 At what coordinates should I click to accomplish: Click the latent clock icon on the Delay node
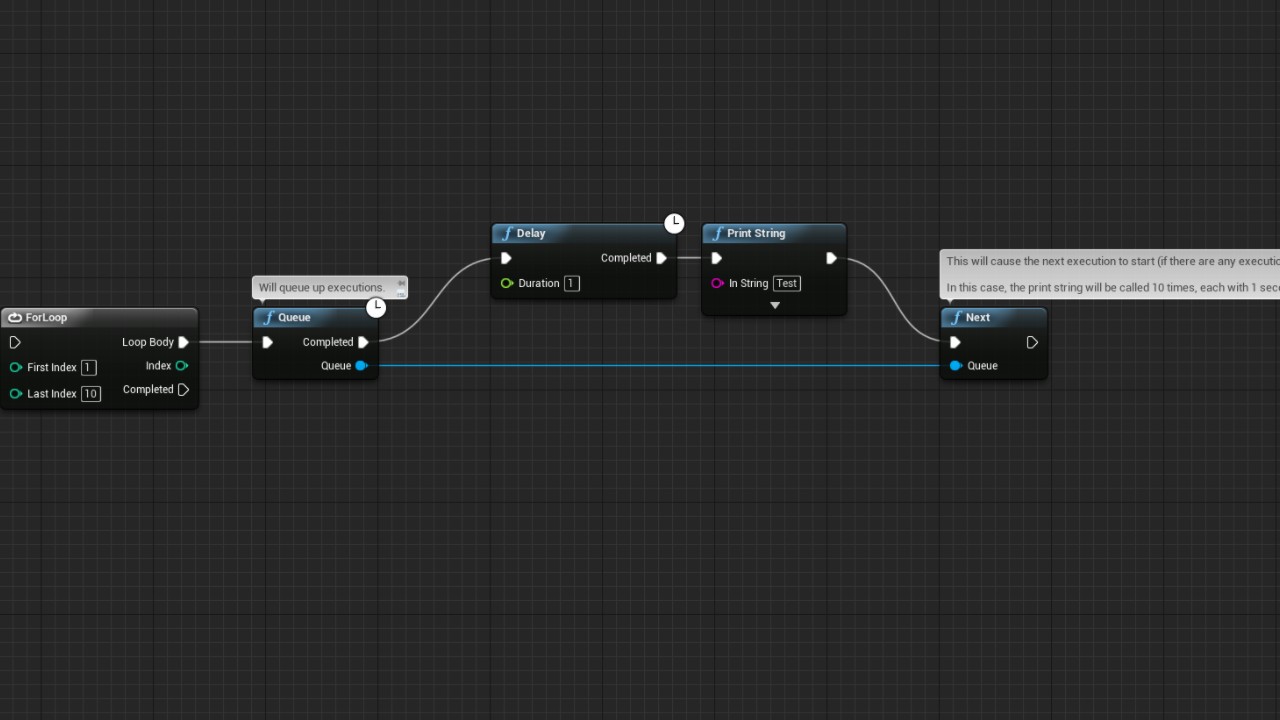click(674, 223)
